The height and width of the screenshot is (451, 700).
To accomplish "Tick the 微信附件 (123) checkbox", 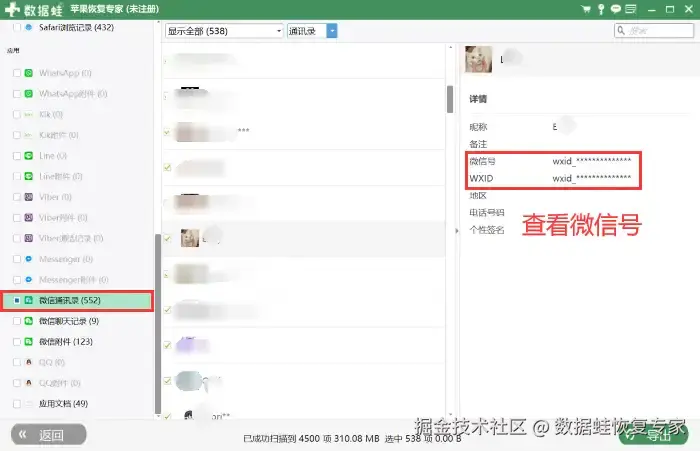I will click(17, 342).
